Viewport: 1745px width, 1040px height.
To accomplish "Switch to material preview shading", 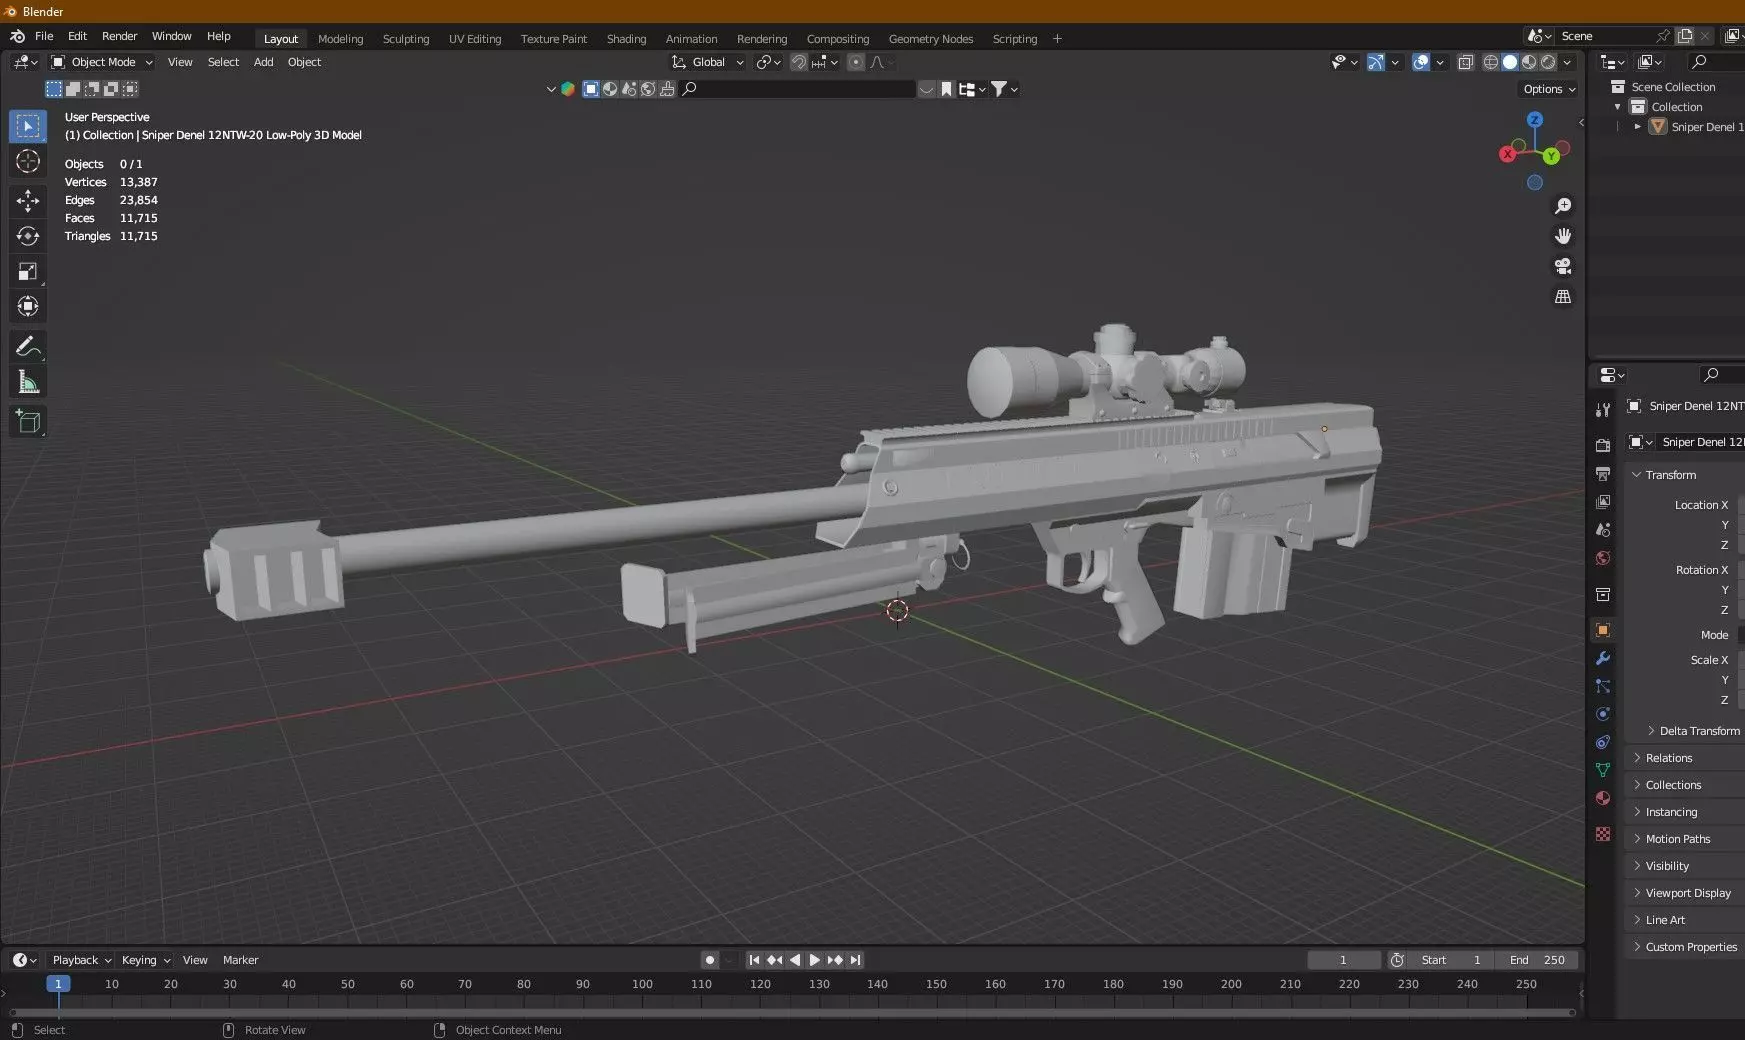I will [x=1529, y=62].
